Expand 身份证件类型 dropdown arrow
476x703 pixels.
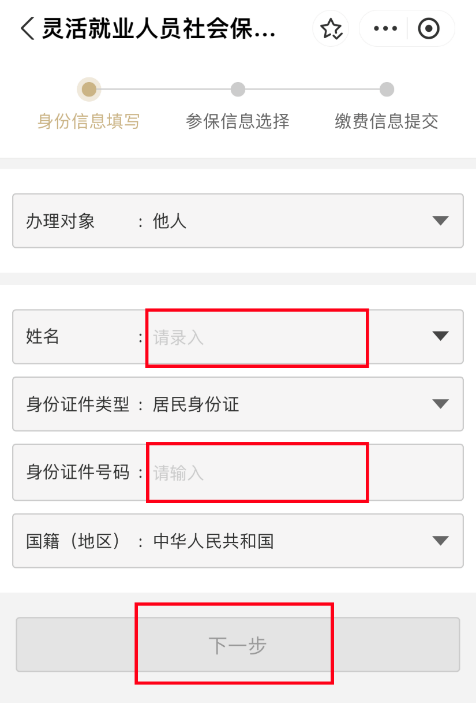(440, 404)
